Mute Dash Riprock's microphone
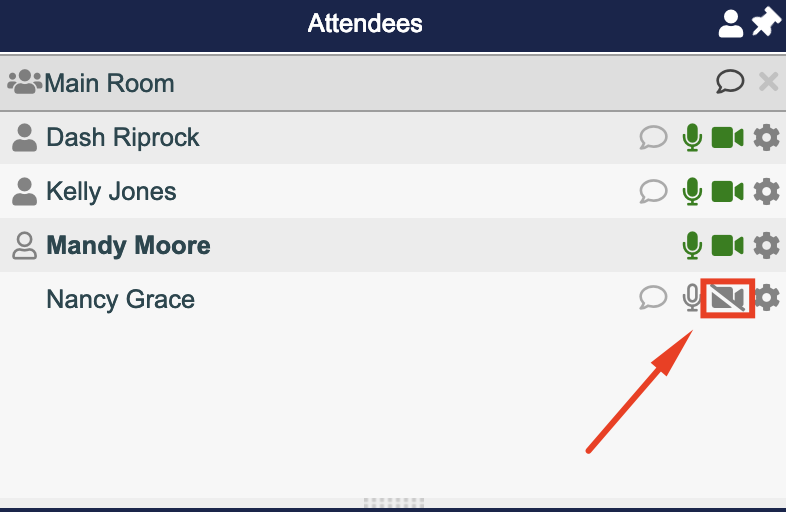 (691, 137)
